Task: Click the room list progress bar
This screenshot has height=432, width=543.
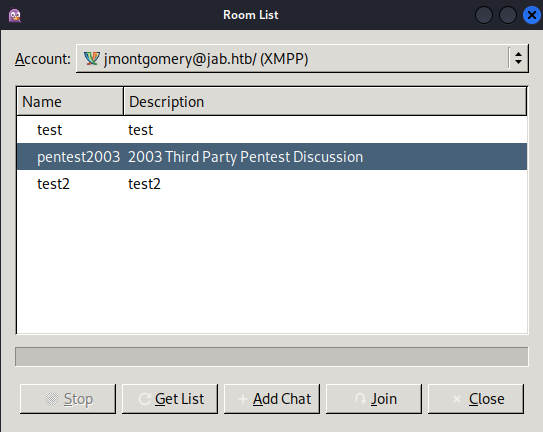Action: (x=272, y=356)
